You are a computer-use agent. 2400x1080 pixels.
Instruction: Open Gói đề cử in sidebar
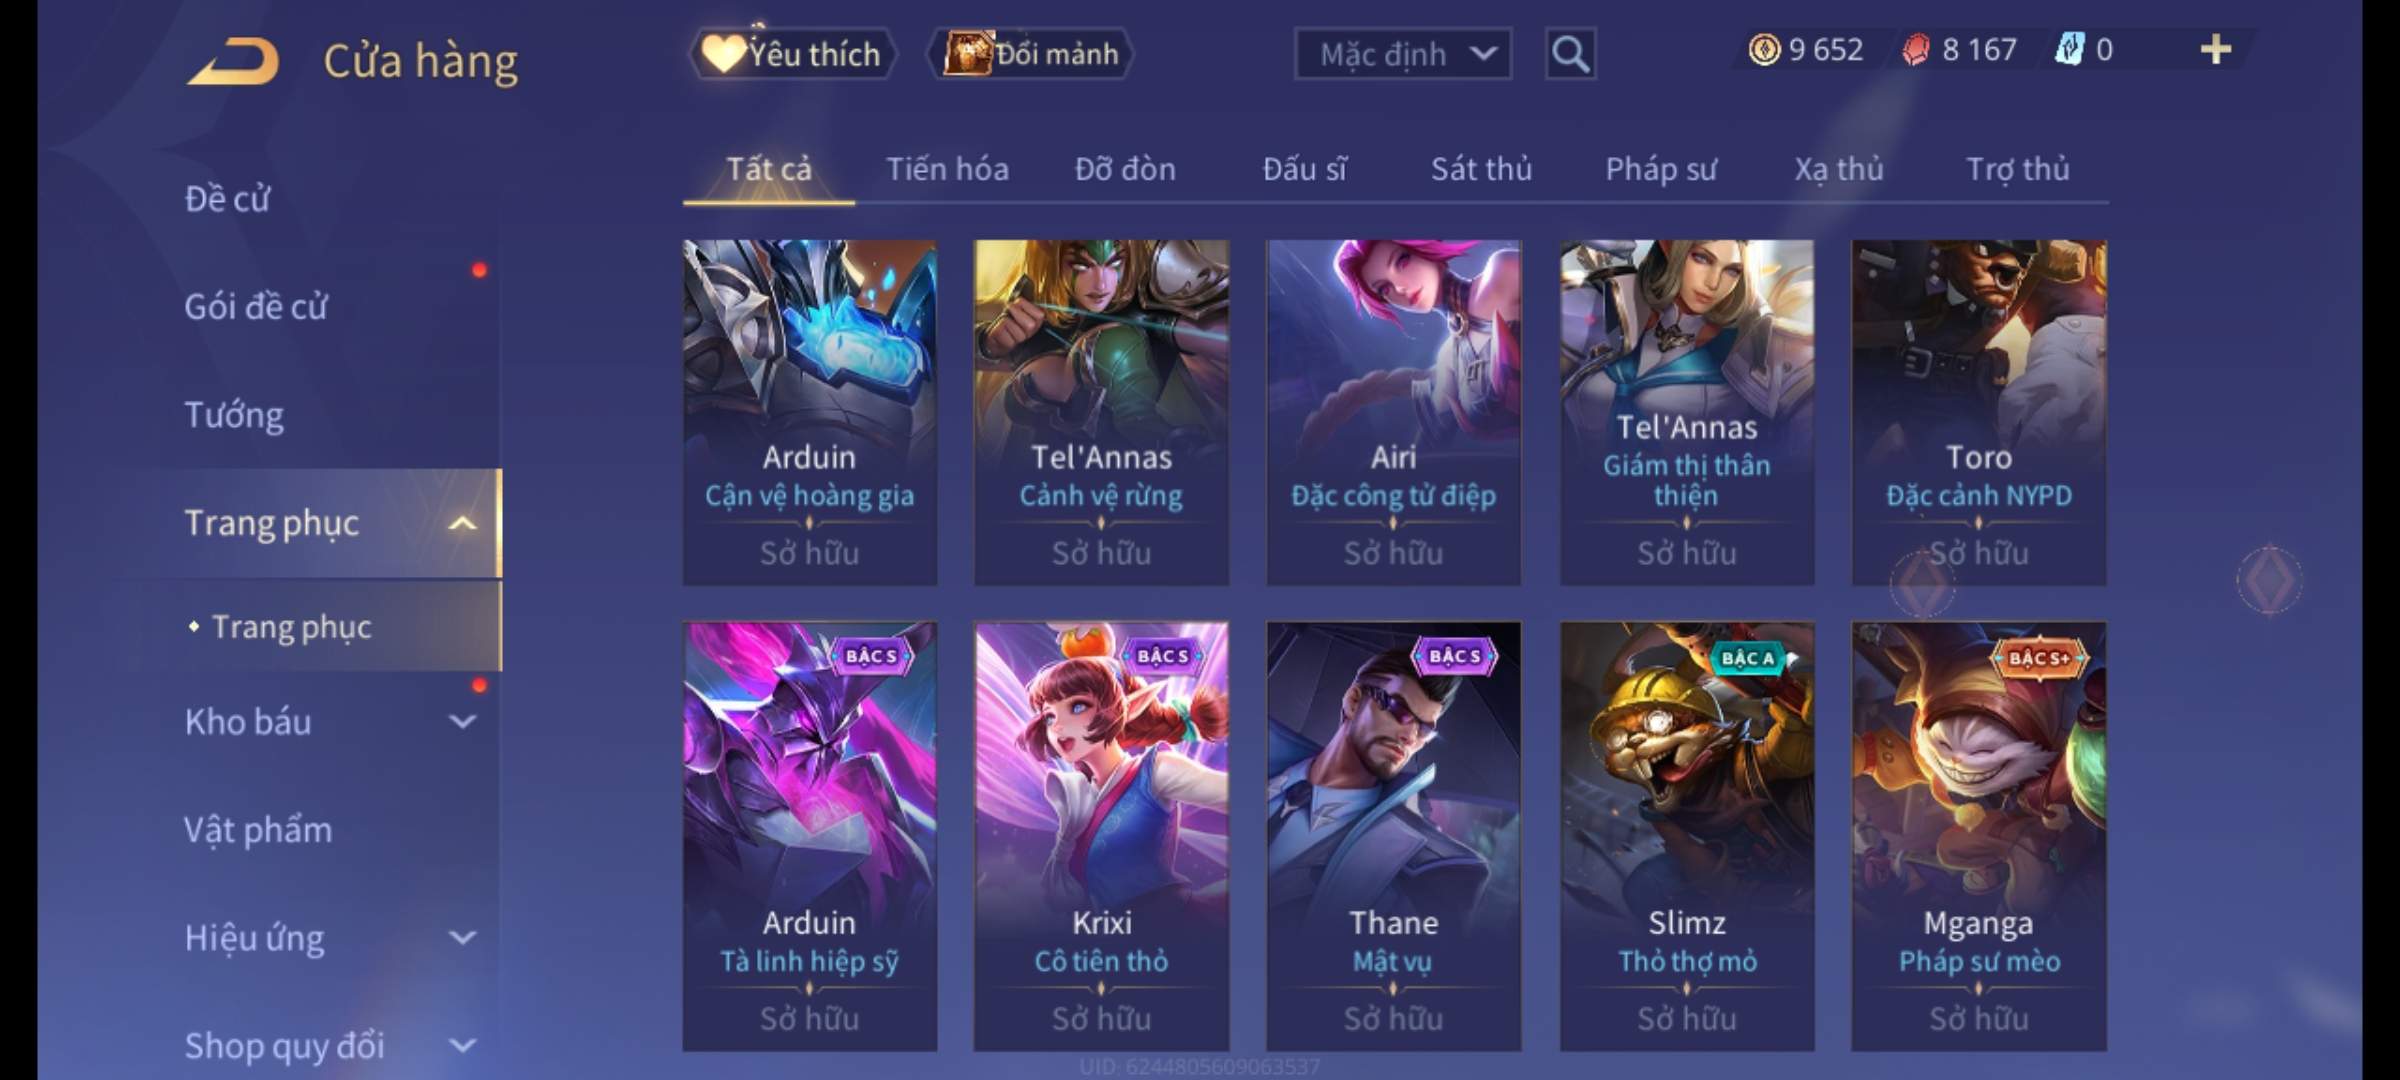[256, 307]
